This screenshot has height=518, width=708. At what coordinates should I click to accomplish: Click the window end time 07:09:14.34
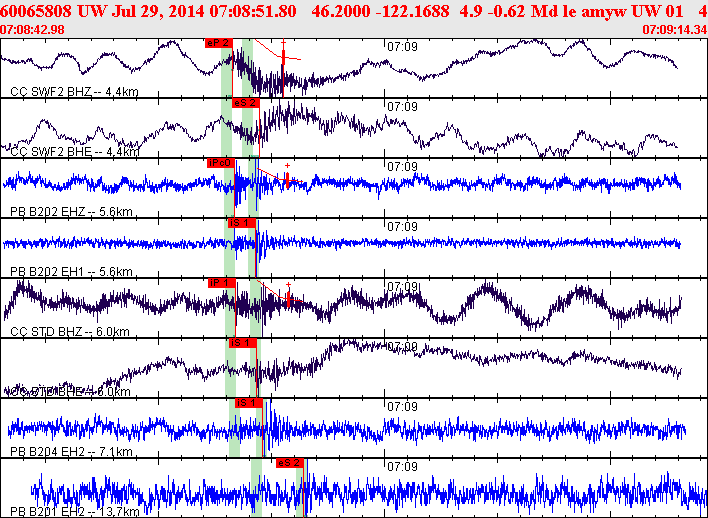point(675,30)
